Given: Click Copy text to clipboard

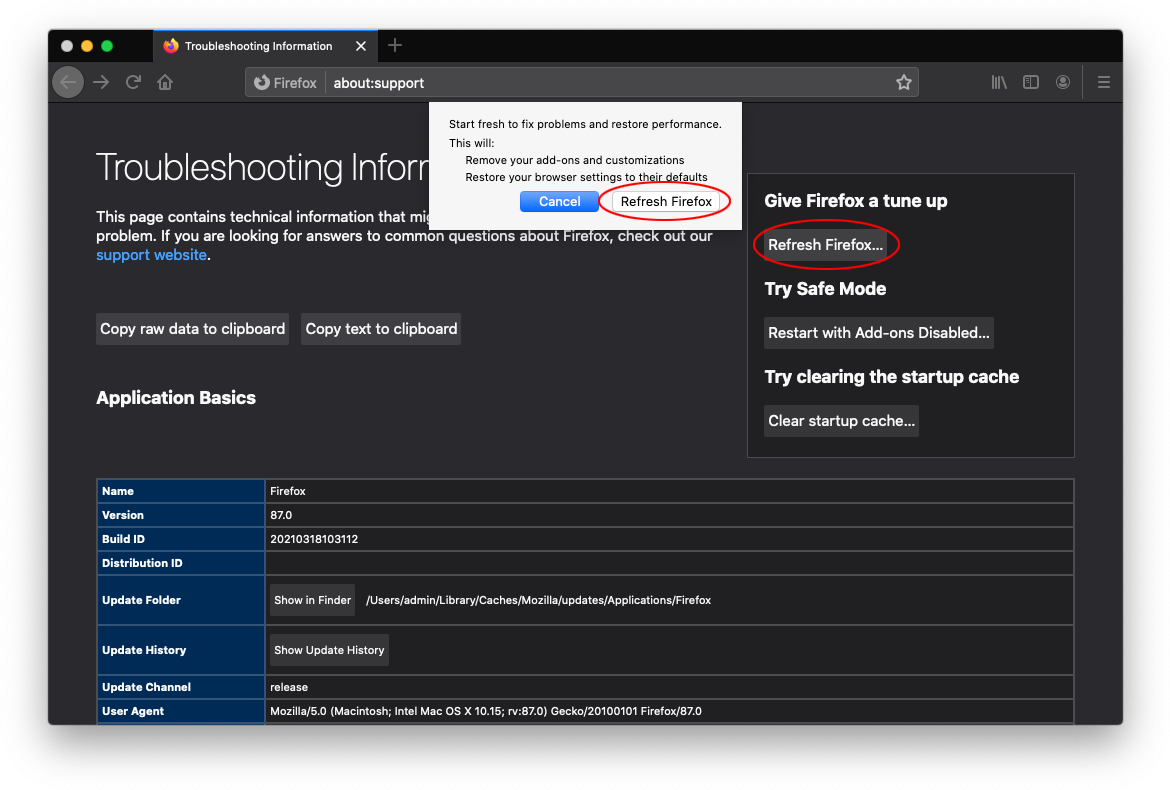Looking at the screenshot, I should 381,329.
